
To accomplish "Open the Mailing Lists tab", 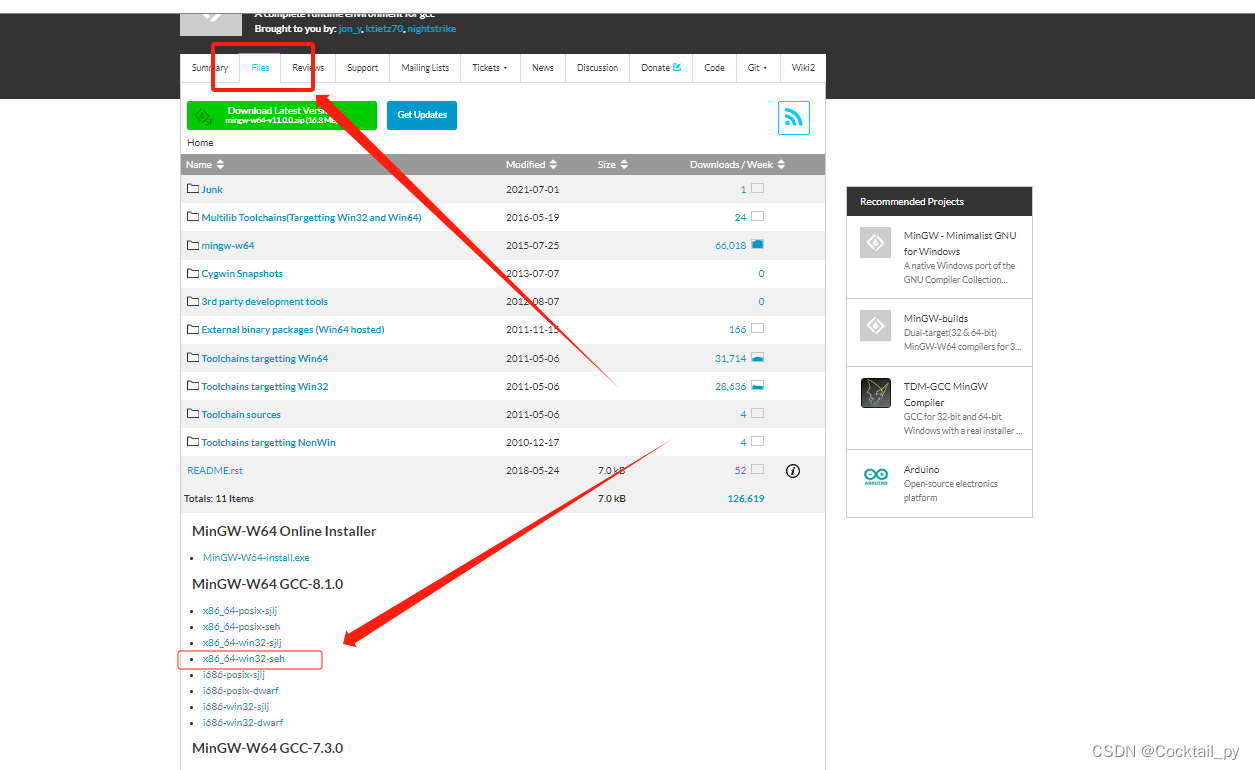I will (425, 68).
